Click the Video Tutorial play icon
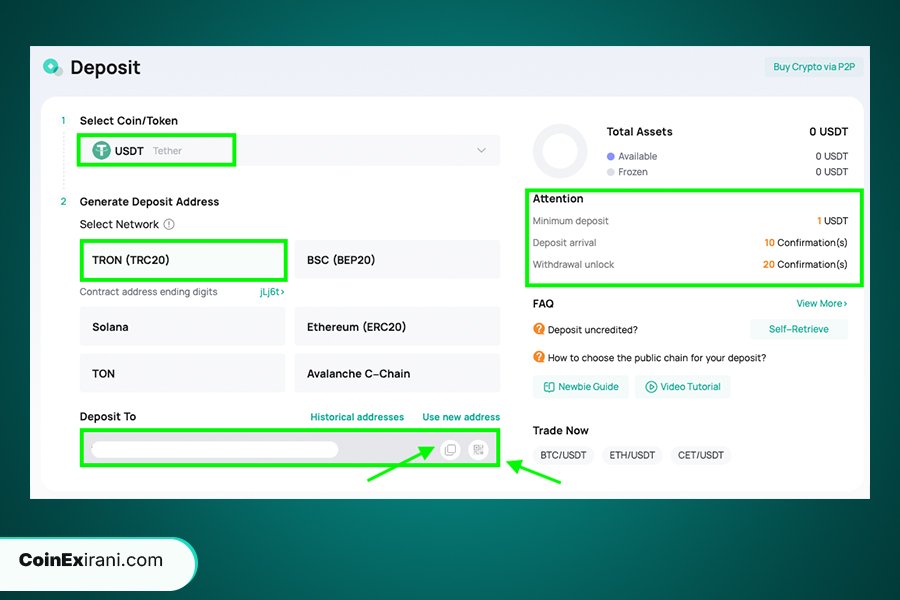This screenshot has height=600, width=900. (x=651, y=387)
